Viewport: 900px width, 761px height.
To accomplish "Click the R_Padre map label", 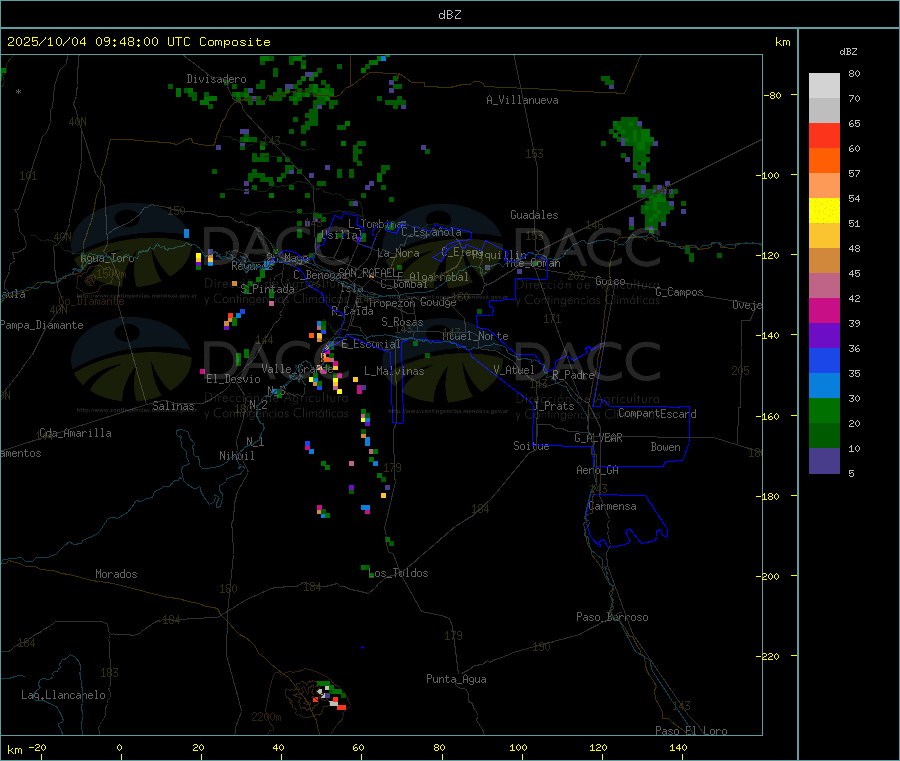I will click(x=573, y=375).
